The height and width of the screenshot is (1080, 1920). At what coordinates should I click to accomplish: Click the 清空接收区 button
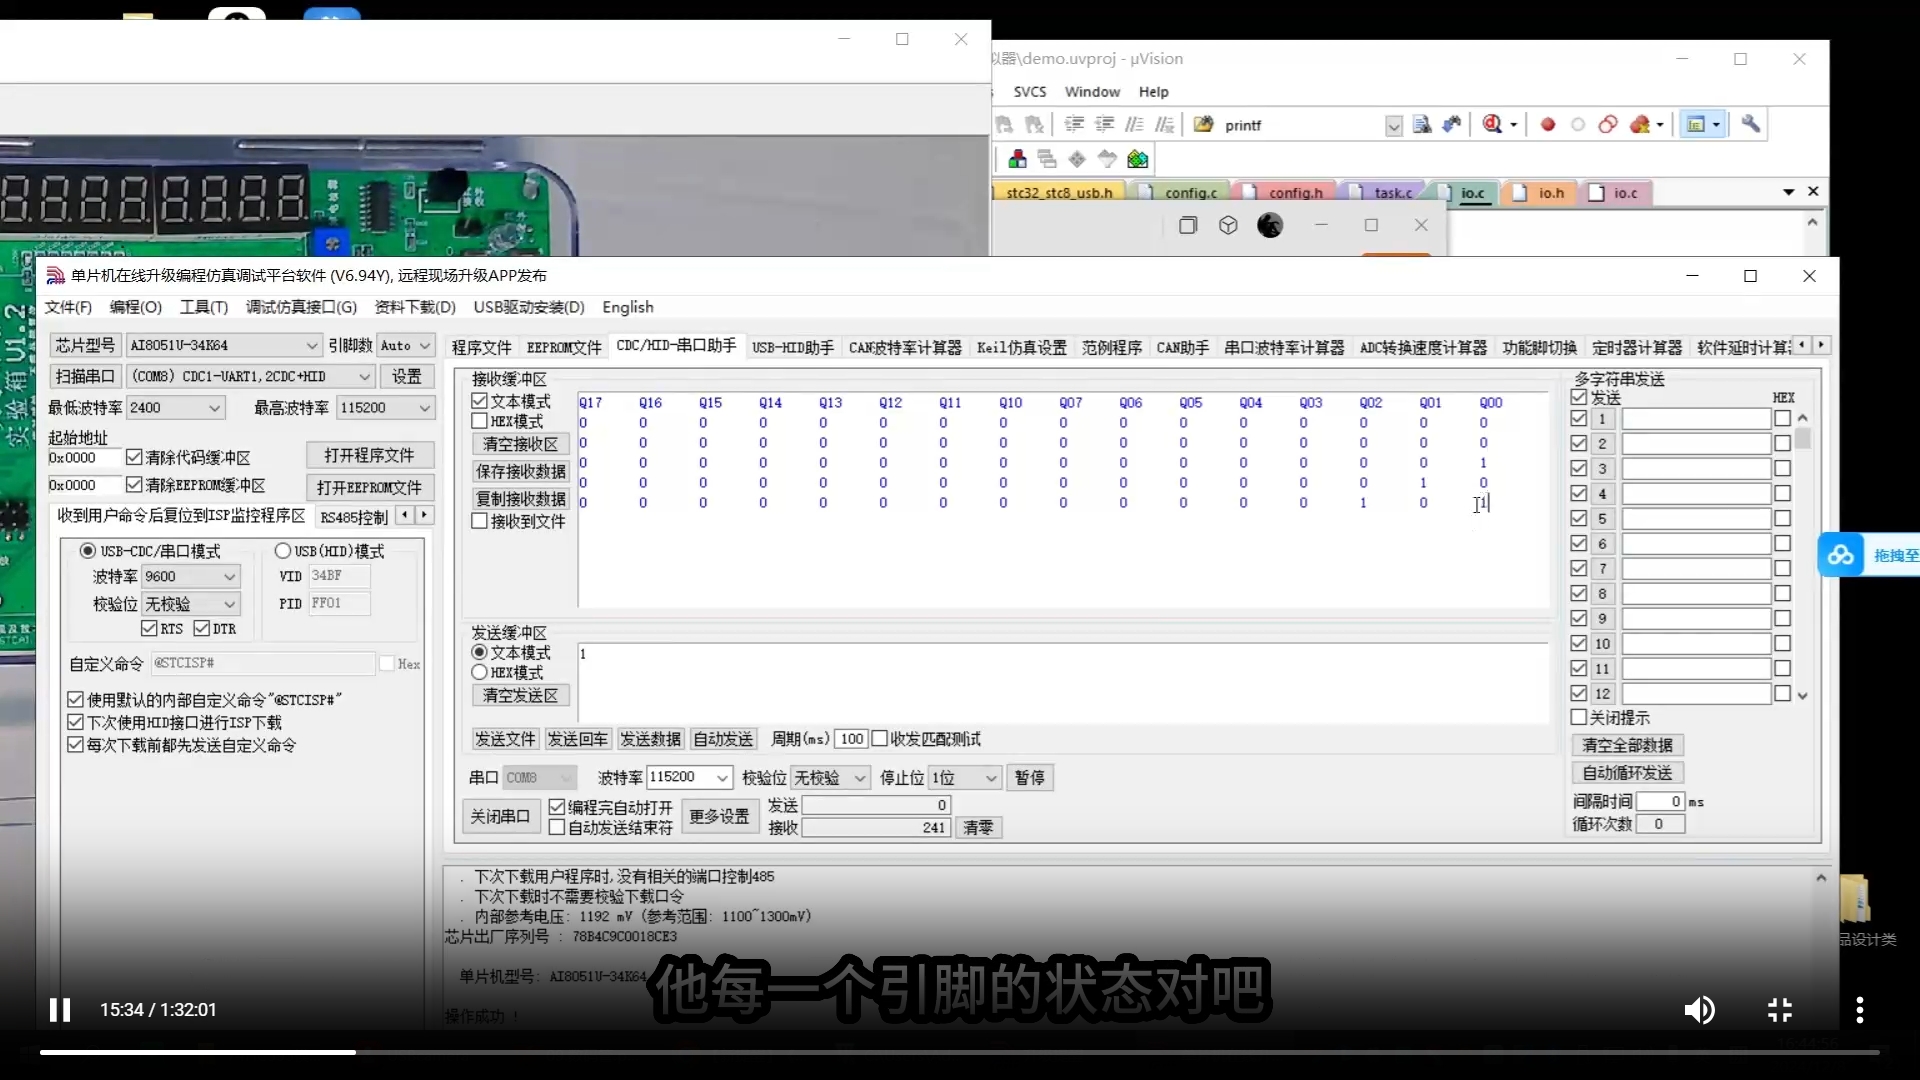[x=520, y=444]
